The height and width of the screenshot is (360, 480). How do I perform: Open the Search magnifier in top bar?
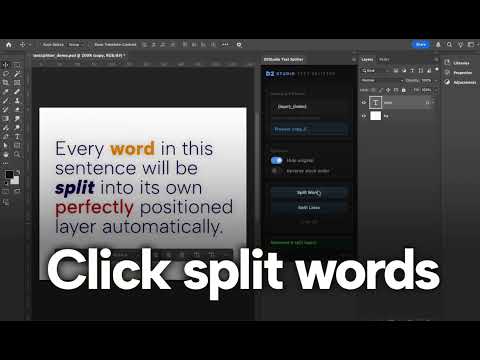point(449,44)
